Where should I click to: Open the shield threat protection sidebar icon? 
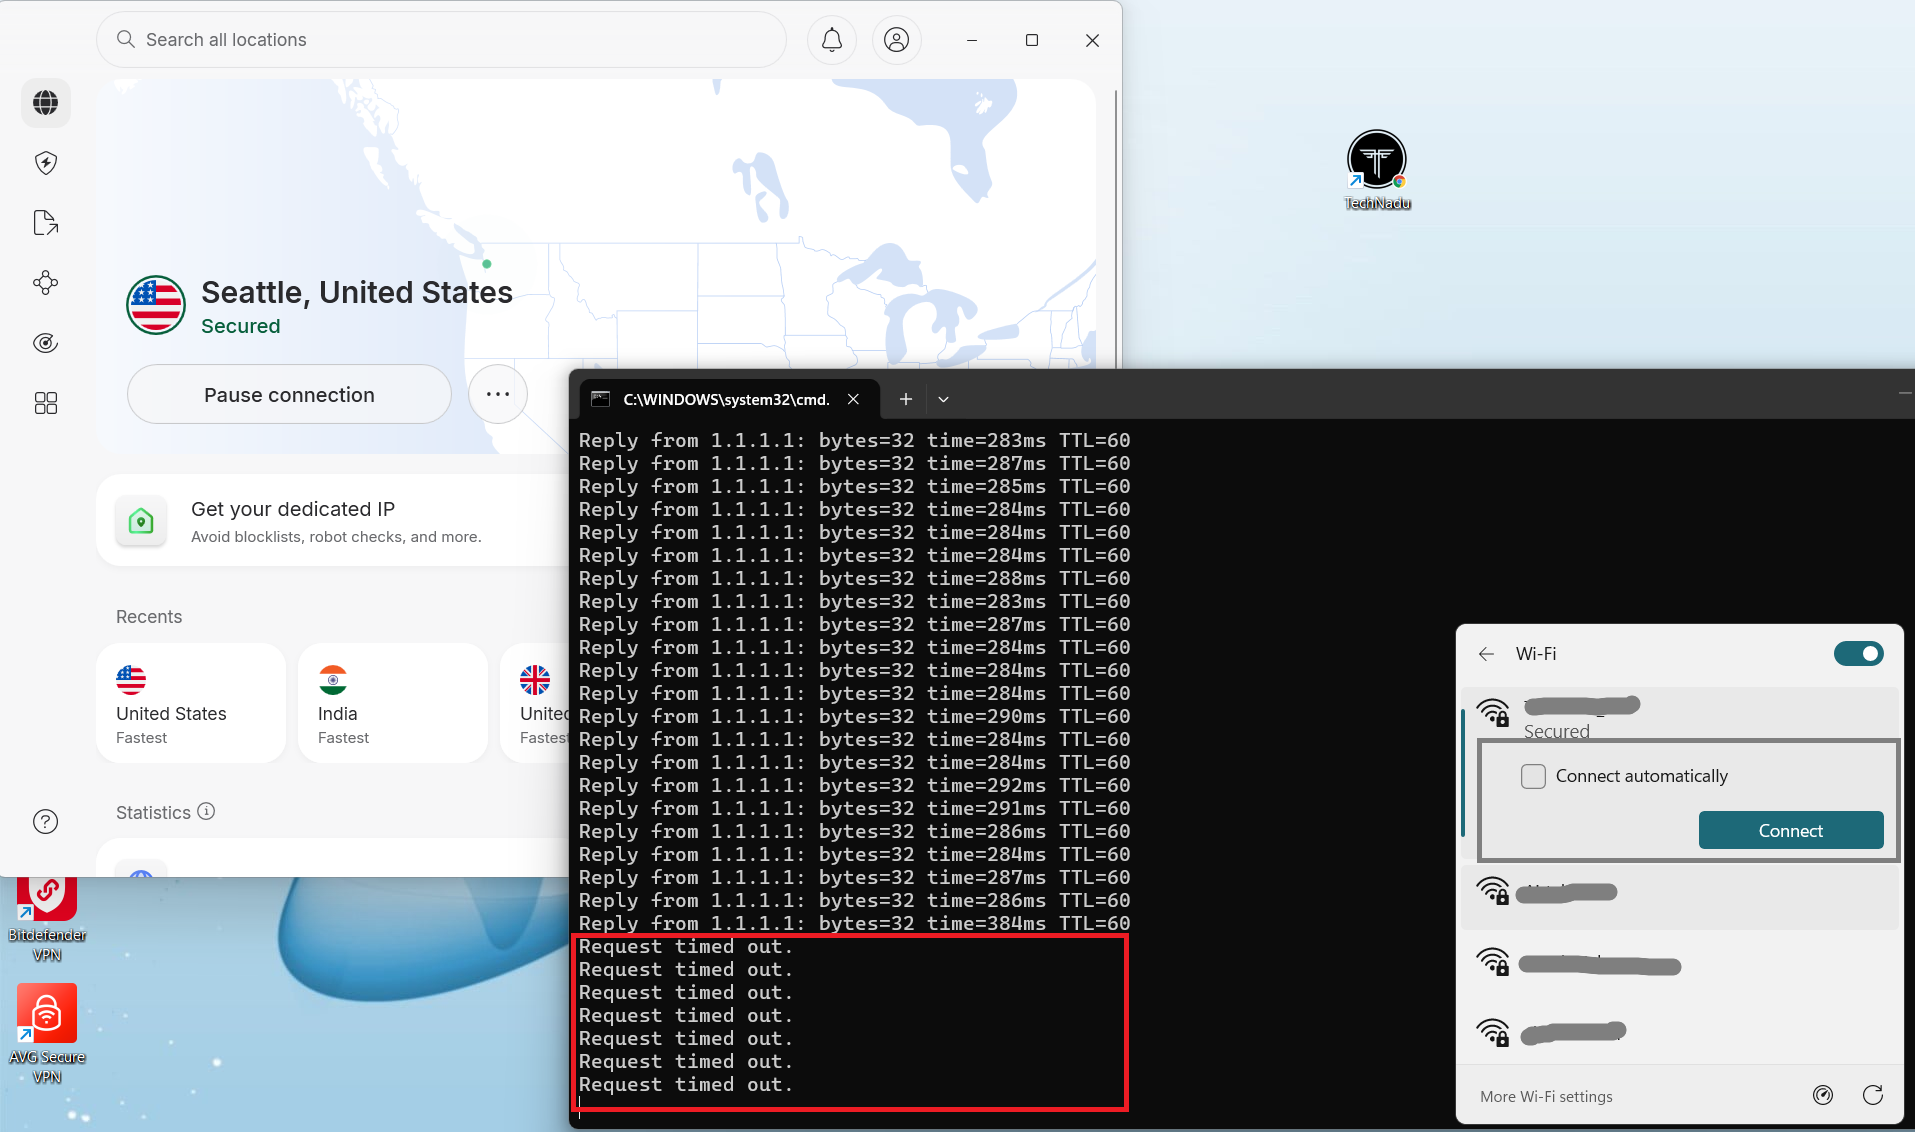pos(46,163)
